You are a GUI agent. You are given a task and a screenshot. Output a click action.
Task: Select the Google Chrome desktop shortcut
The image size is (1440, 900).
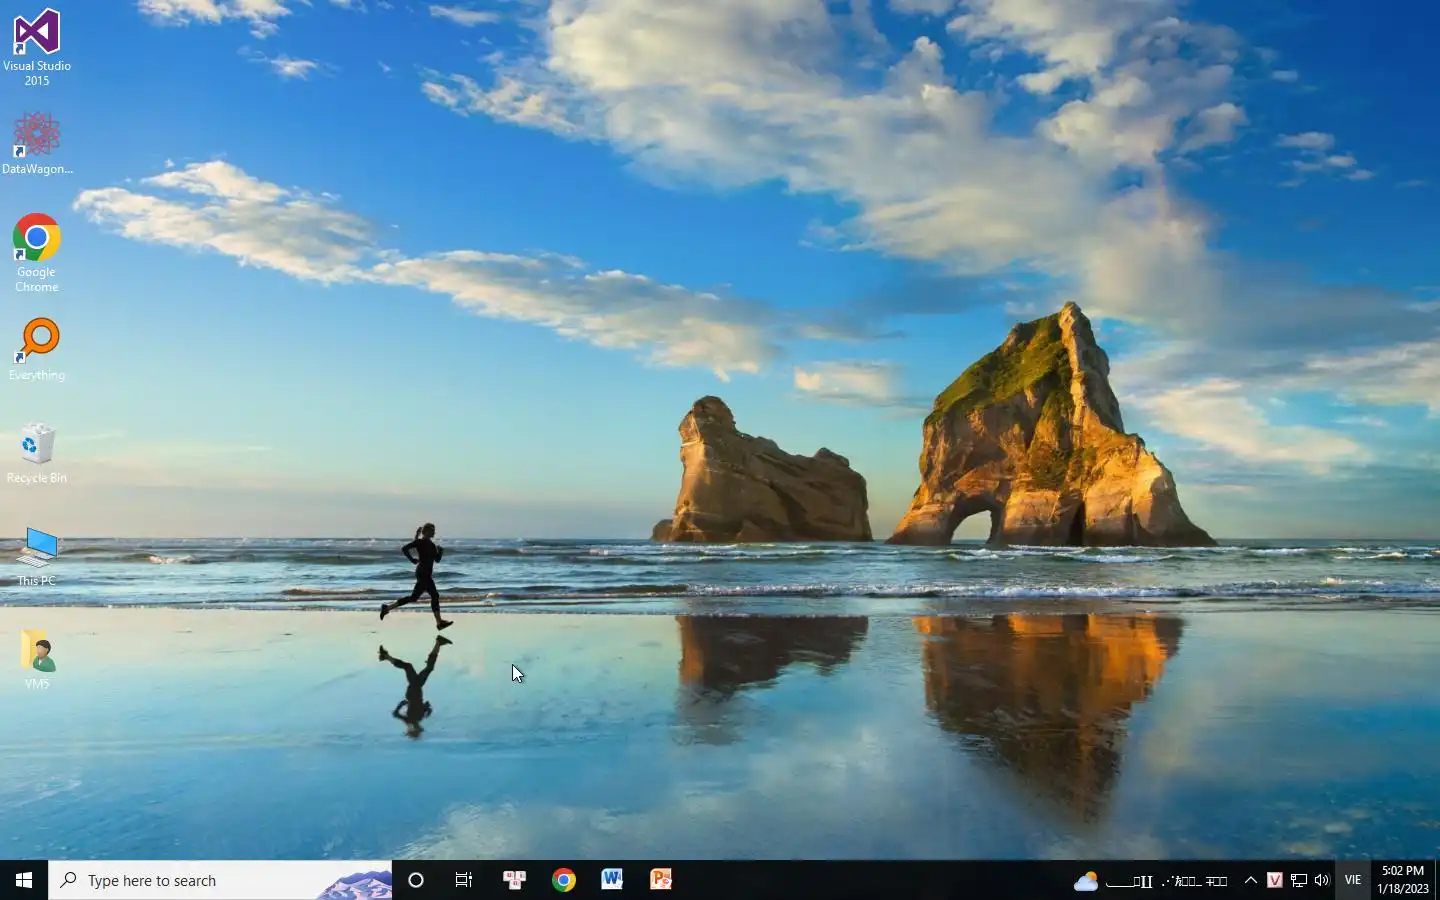[x=37, y=253]
